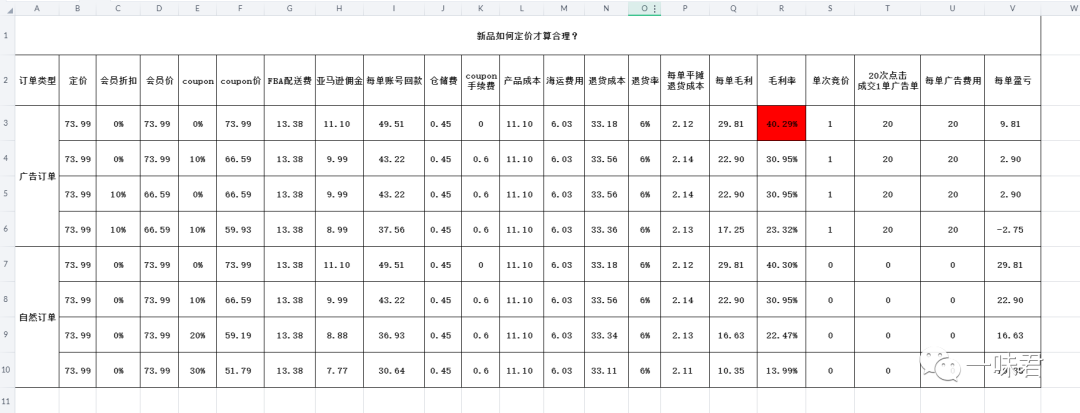Screen dimensions: 1080x413
Task: Select row 6 header number
Action: coord(7,229)
